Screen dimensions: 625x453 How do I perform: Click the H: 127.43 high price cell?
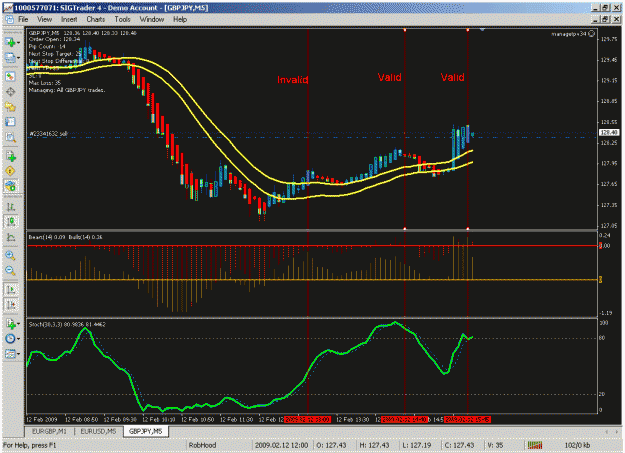[x=374, y=445]
